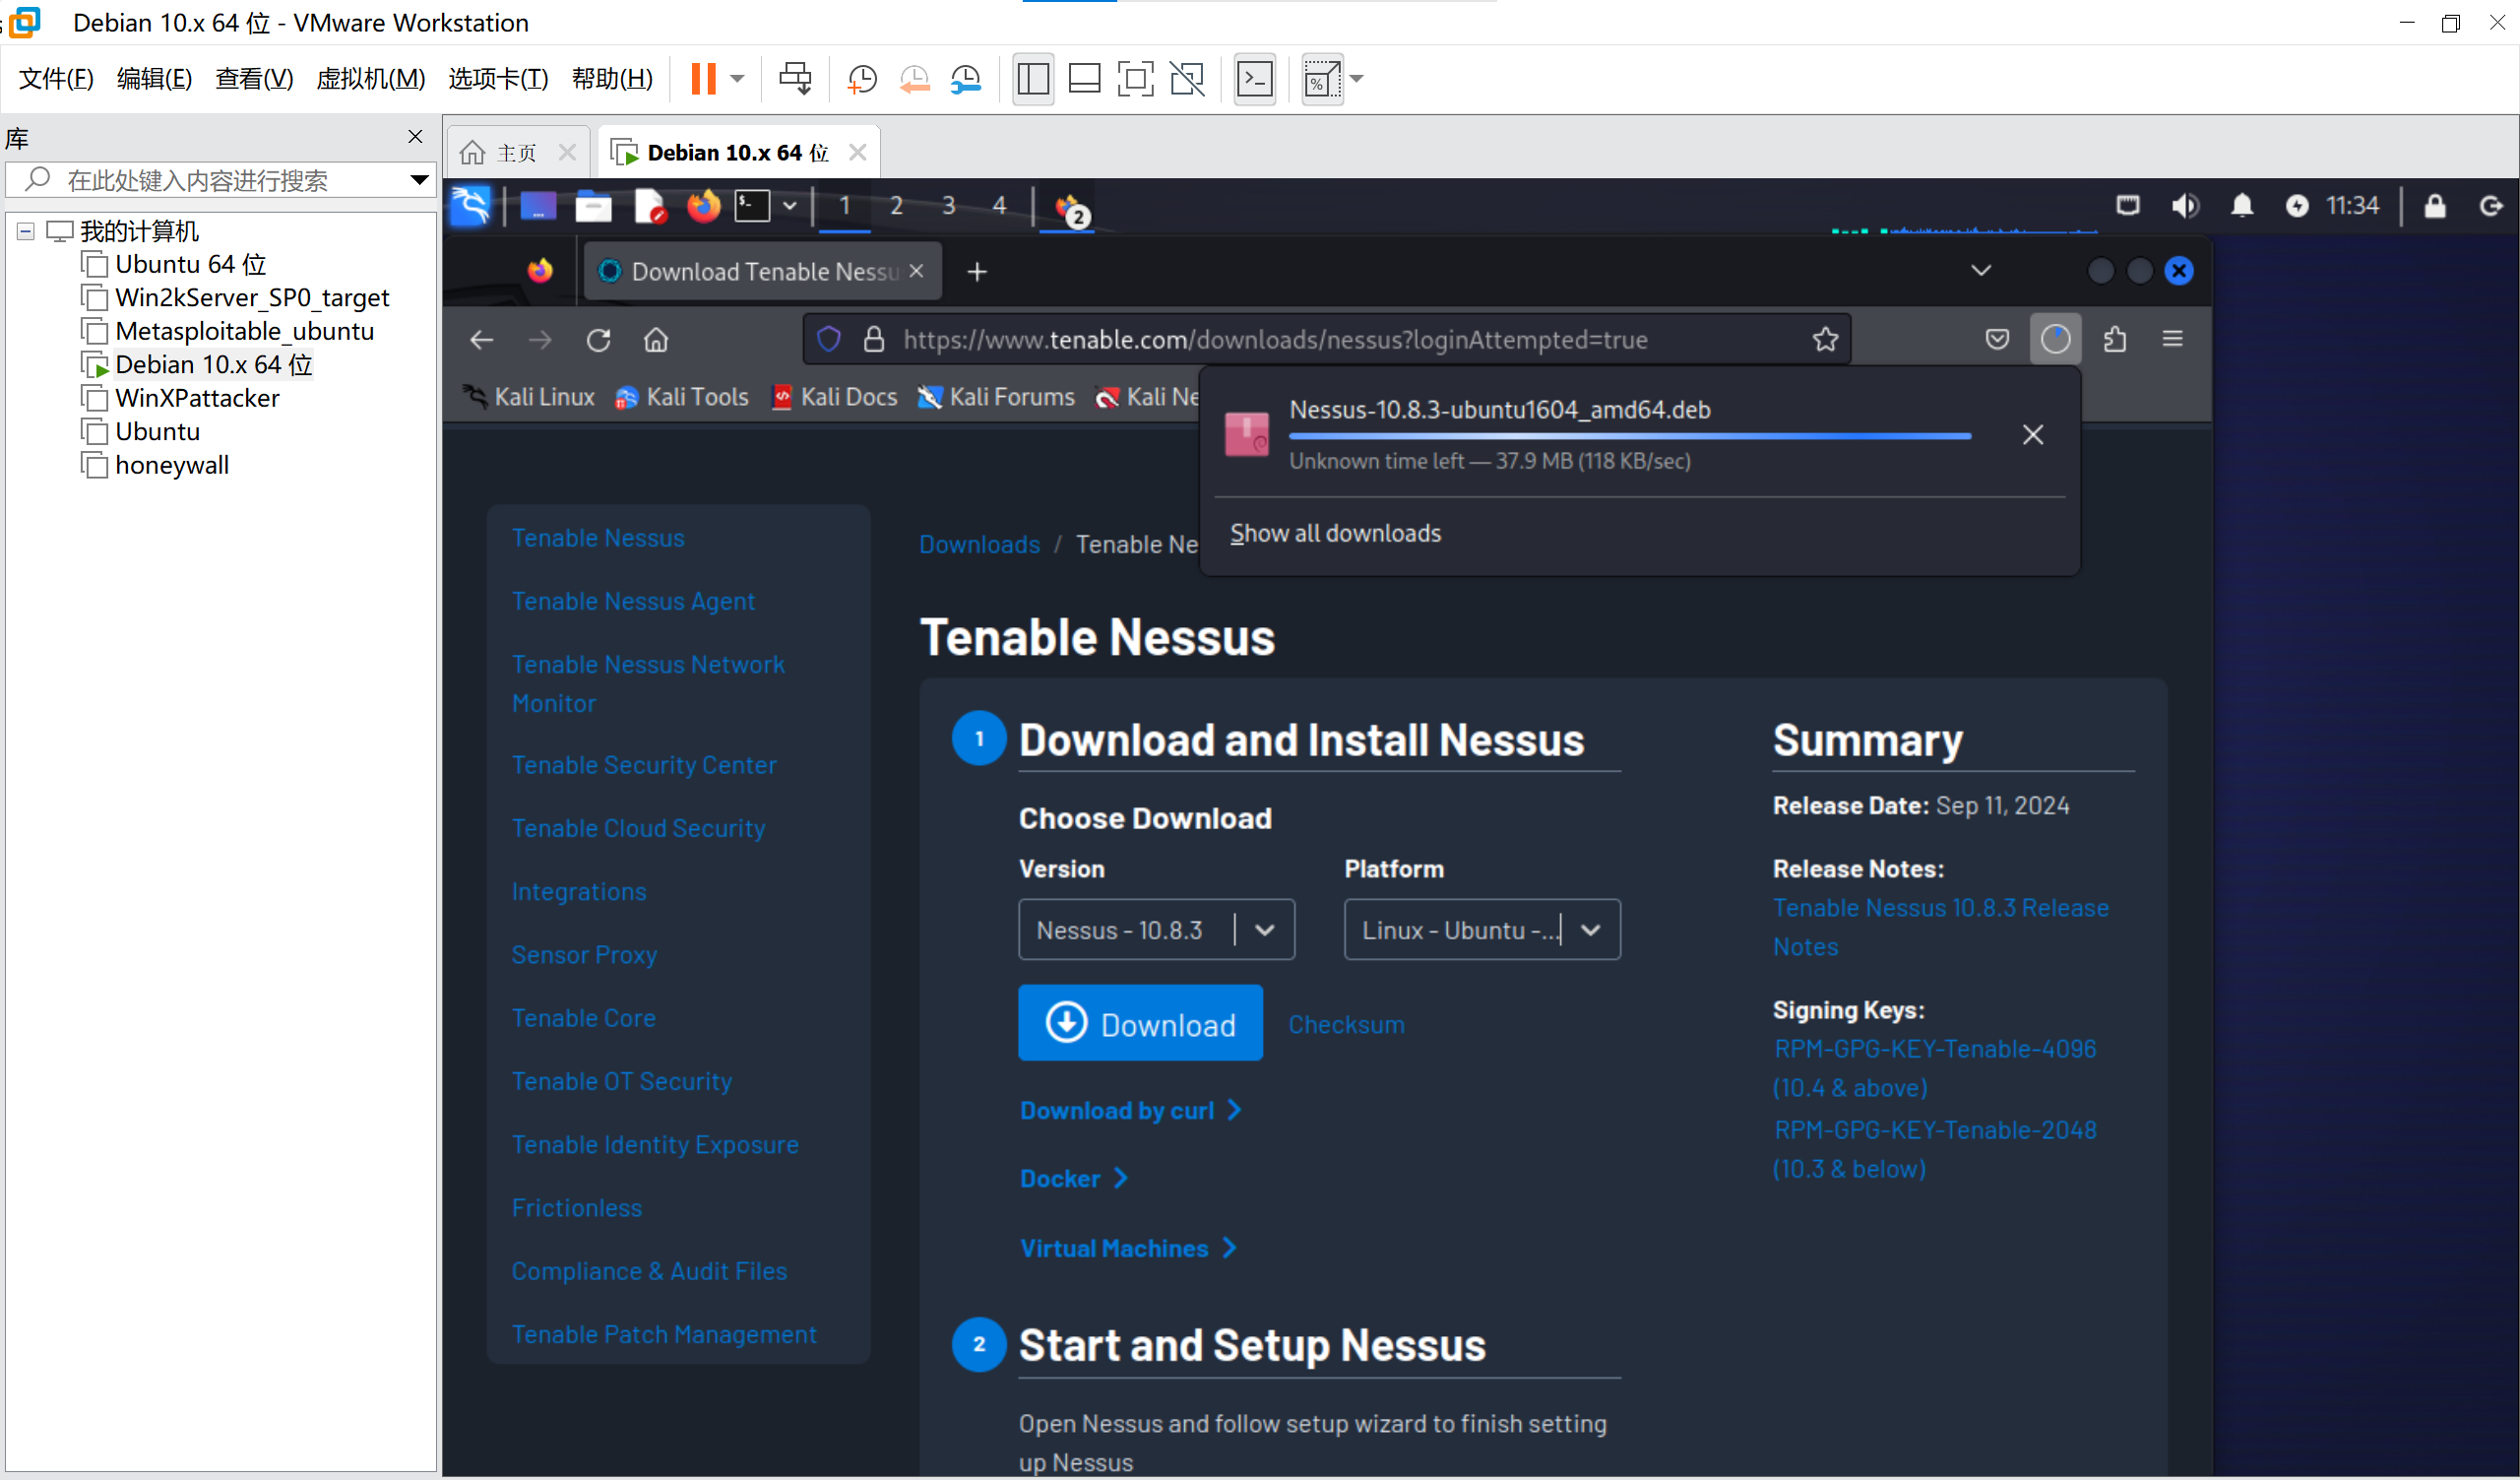Switch to Kali workspace 3
2520x1480 pixels.
pos(948,206)
